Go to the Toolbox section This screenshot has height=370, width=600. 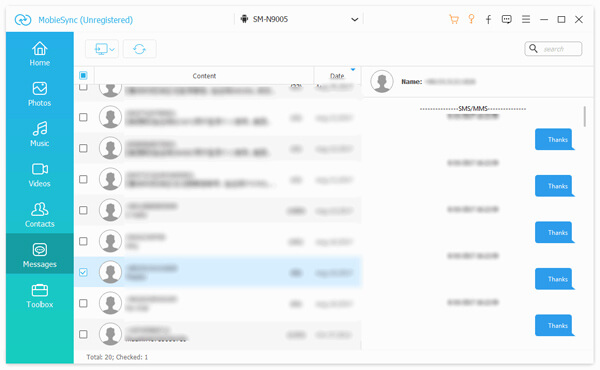point(39,296)
